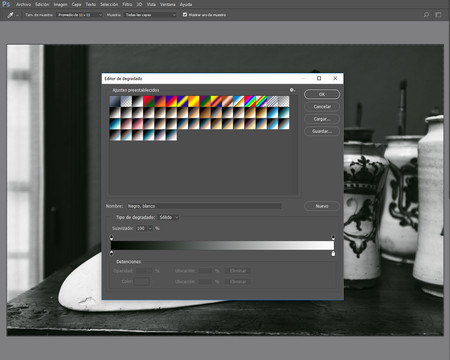Click the Photoshop Ps logo icon

[6, 4]
